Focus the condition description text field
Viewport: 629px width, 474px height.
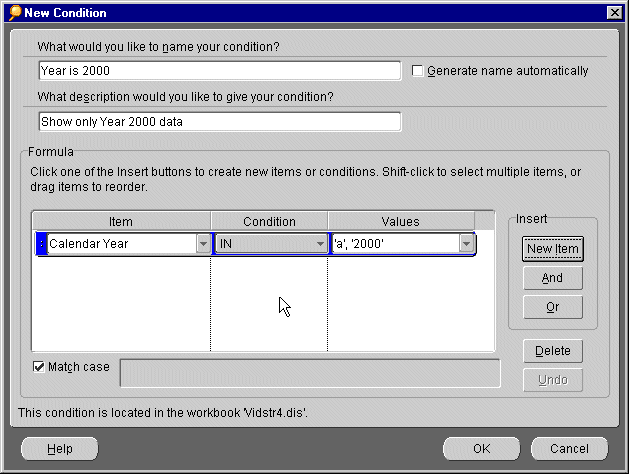coord(219,122)
